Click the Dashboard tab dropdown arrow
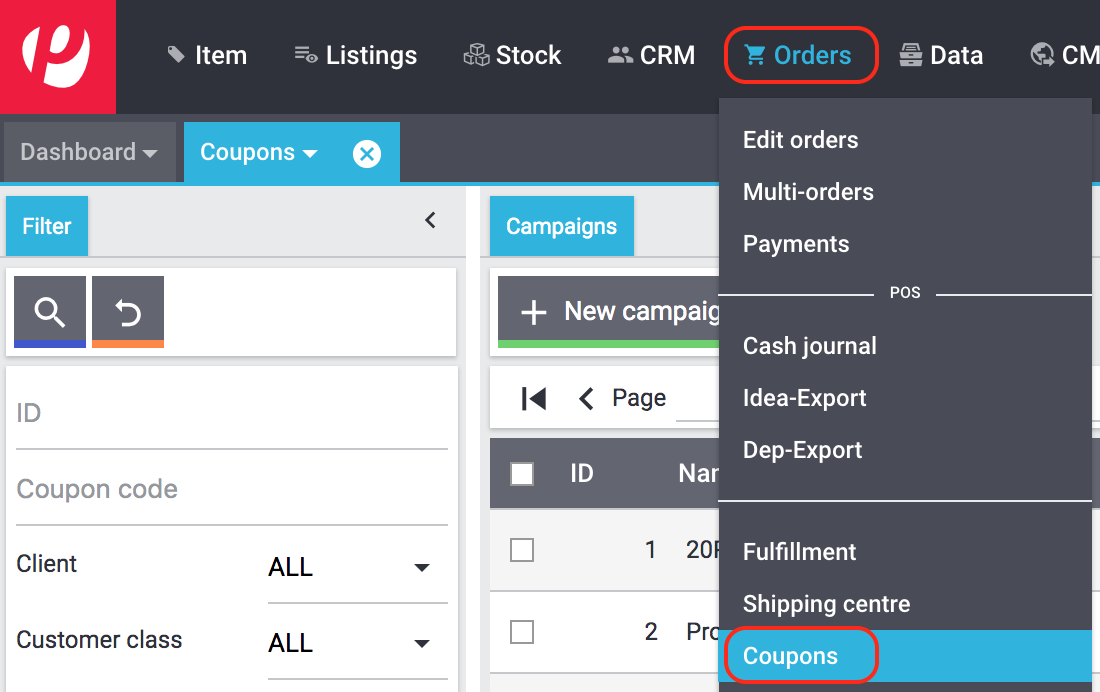The image size is (1100, 692). [x=149, y=154]
